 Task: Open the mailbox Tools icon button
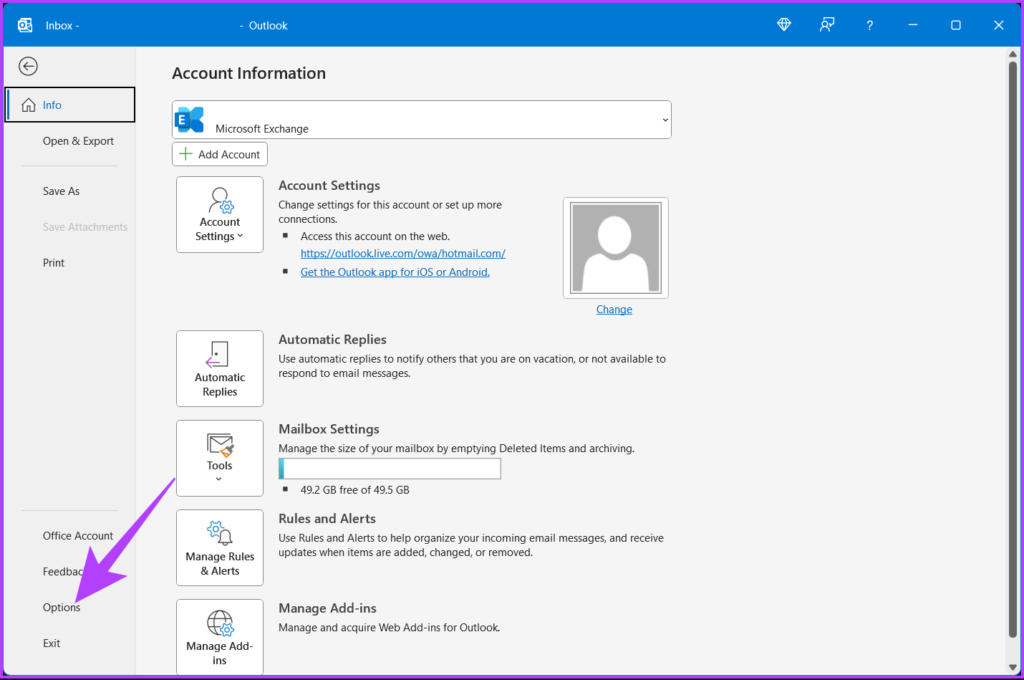220,457
